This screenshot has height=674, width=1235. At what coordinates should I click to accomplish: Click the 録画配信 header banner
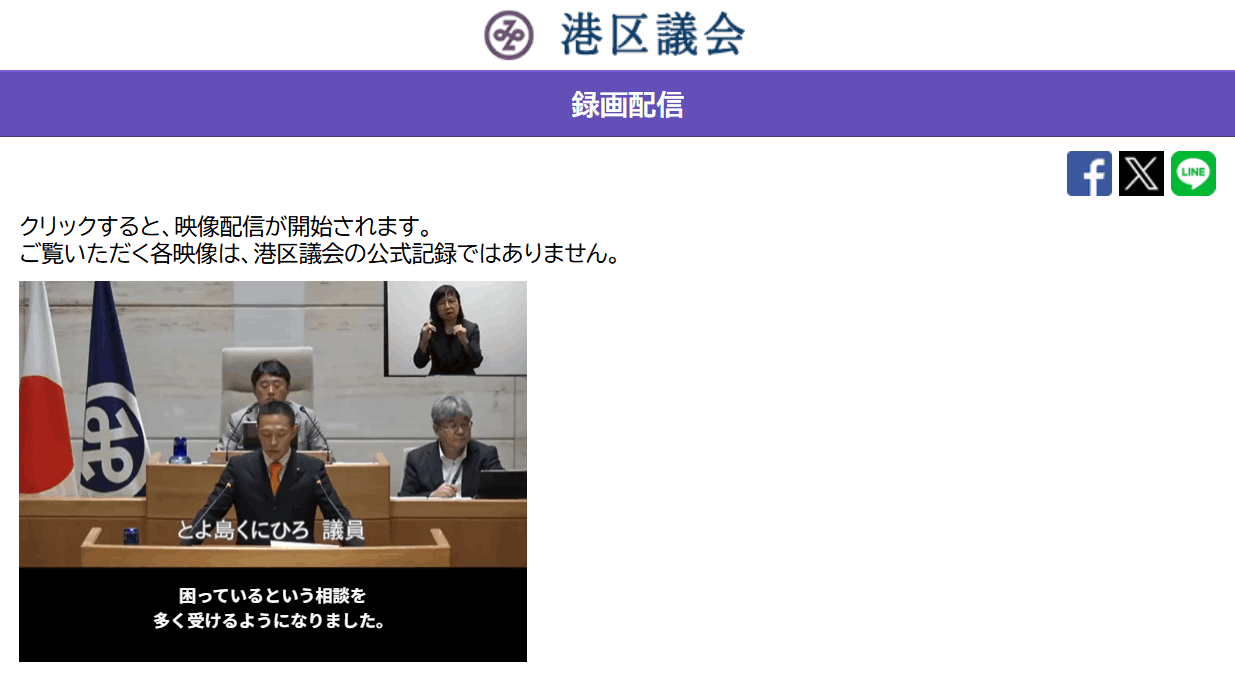point(618,104)
